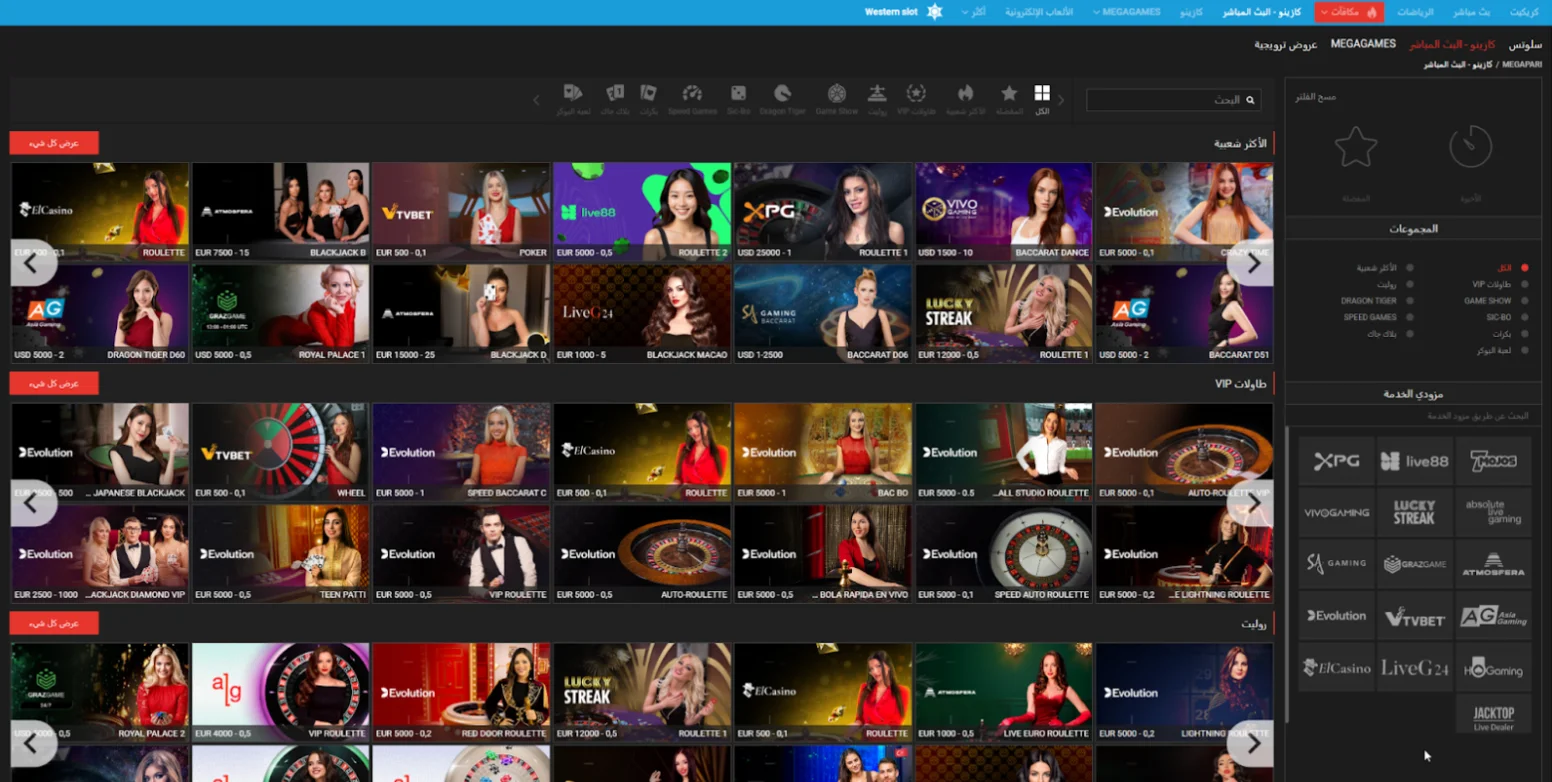Show all games in 'الأكثر شعبية' section

point(54,143)
